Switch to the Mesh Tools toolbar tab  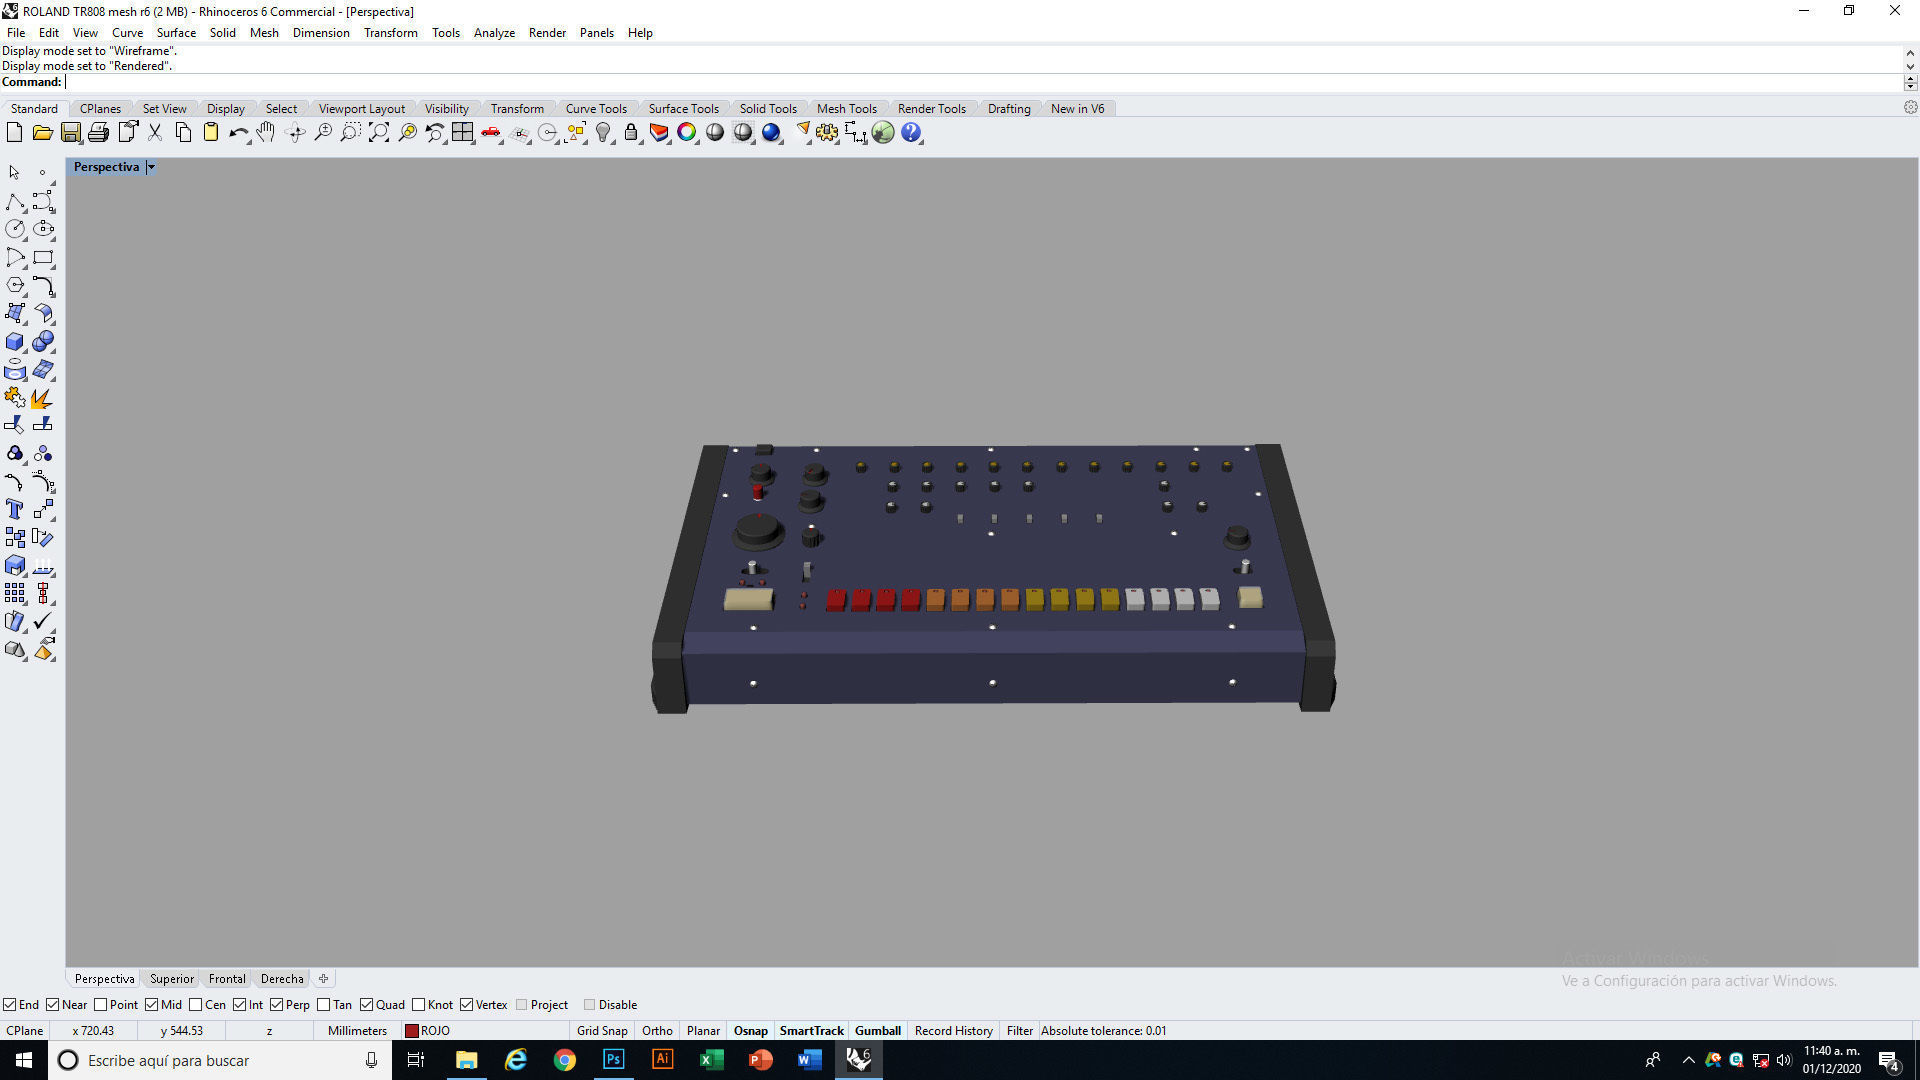tap(846, 109)
